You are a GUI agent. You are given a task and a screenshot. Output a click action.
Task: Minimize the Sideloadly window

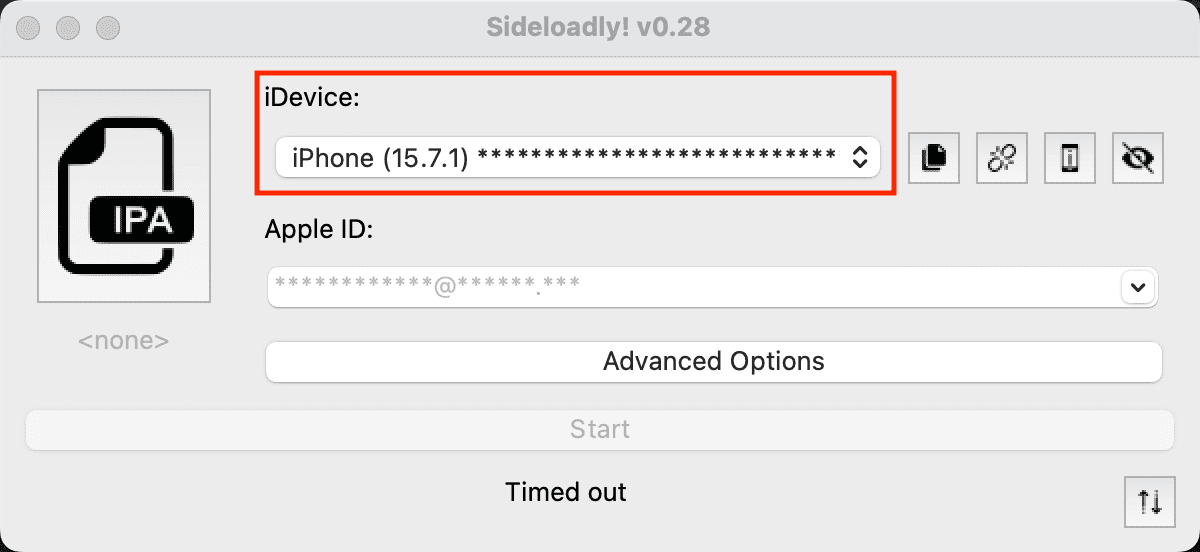[69, 28]
